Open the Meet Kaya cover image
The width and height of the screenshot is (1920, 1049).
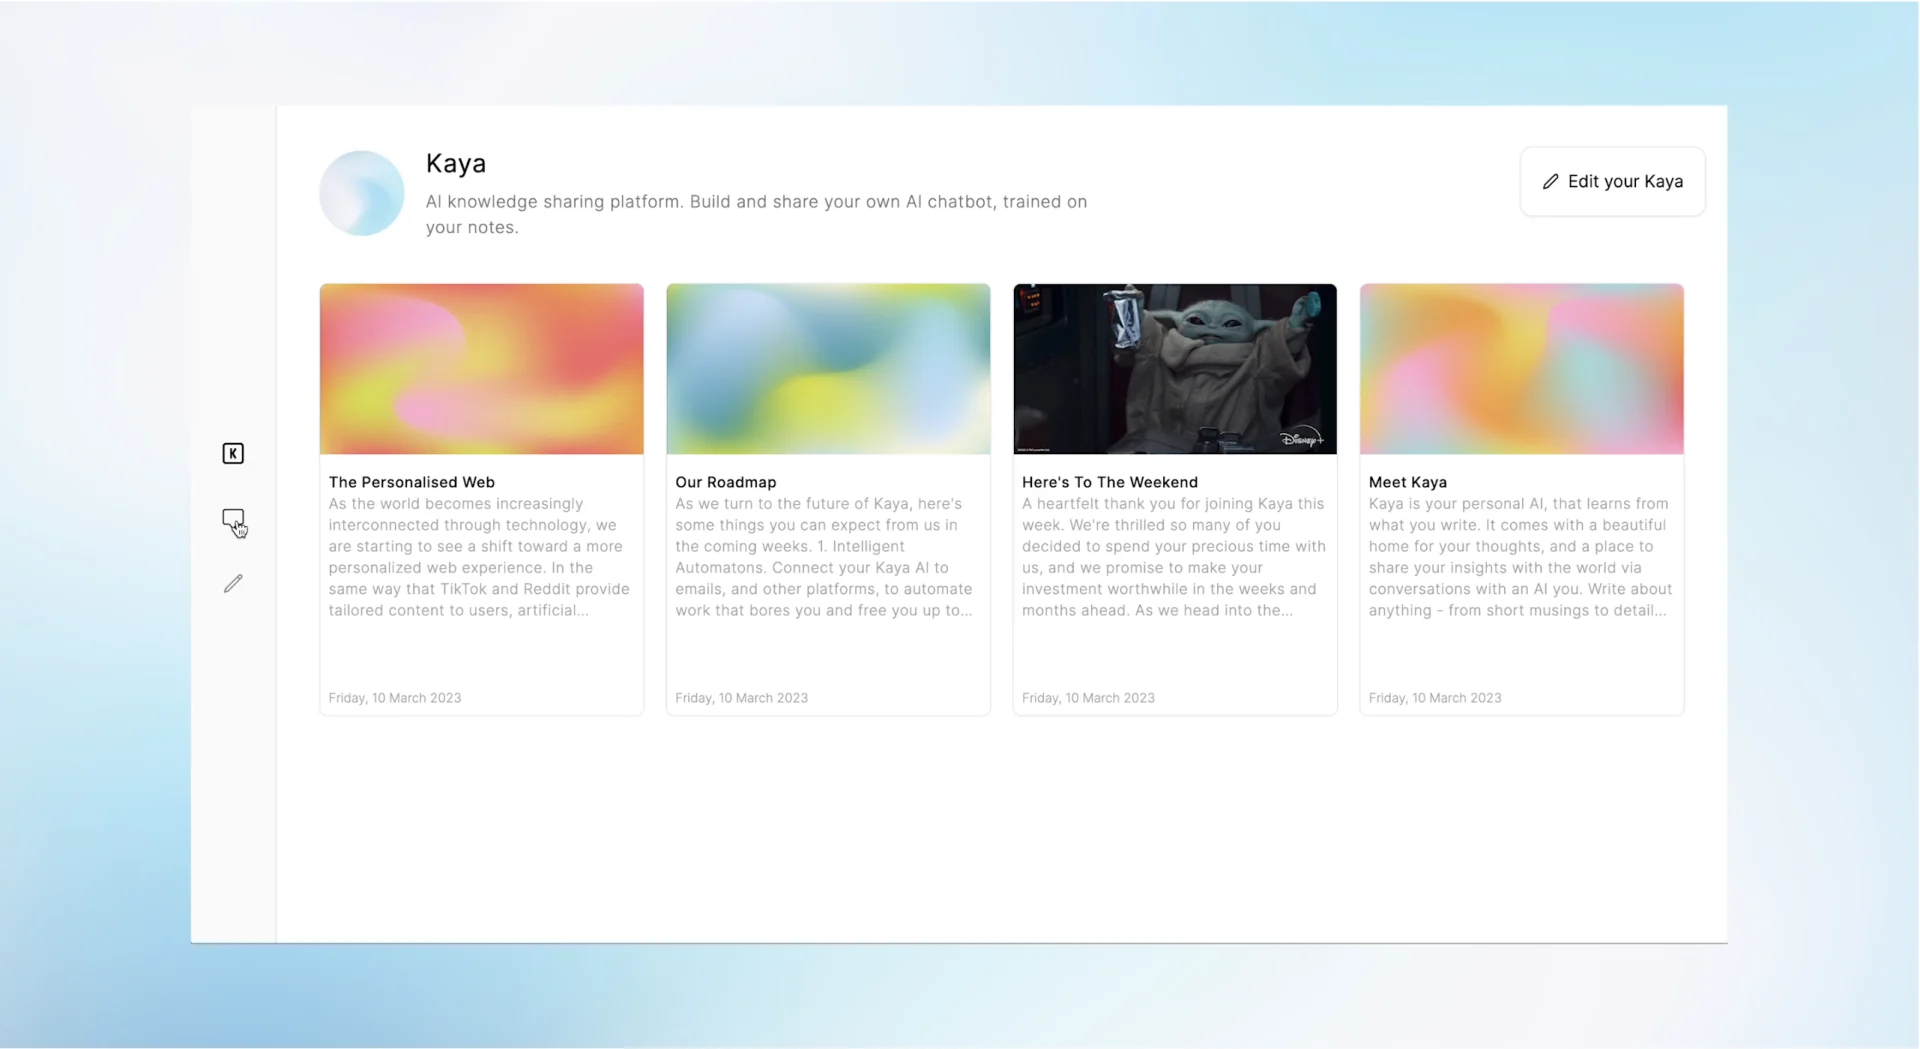(x=1521, y=369)
